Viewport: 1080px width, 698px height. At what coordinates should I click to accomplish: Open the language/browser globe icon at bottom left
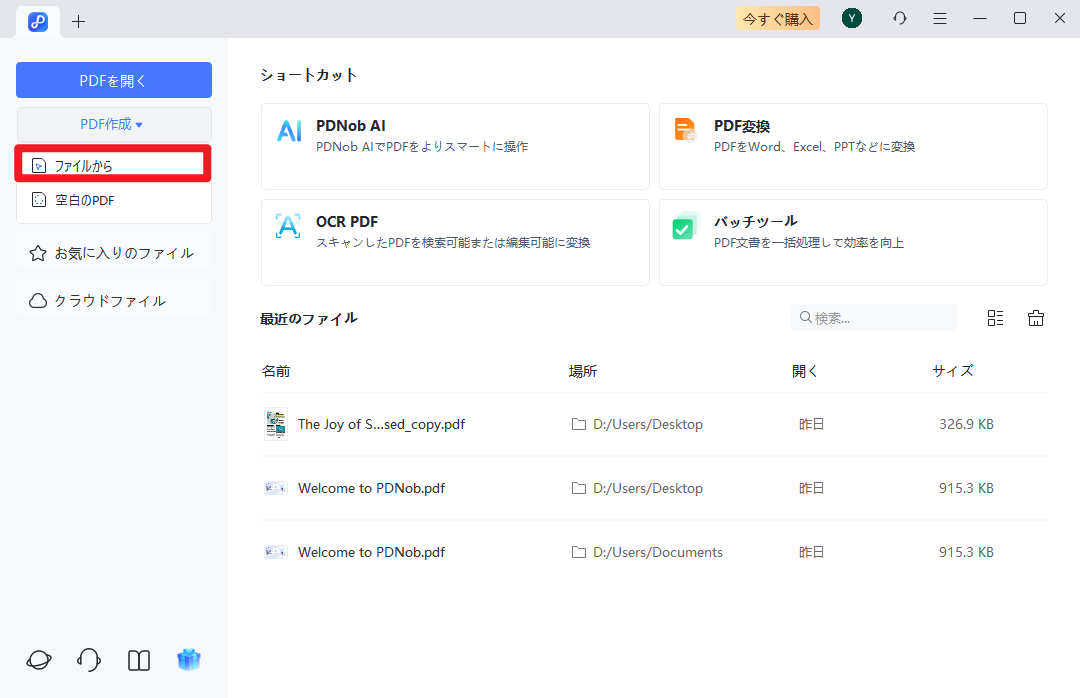[x=38, y=660]
